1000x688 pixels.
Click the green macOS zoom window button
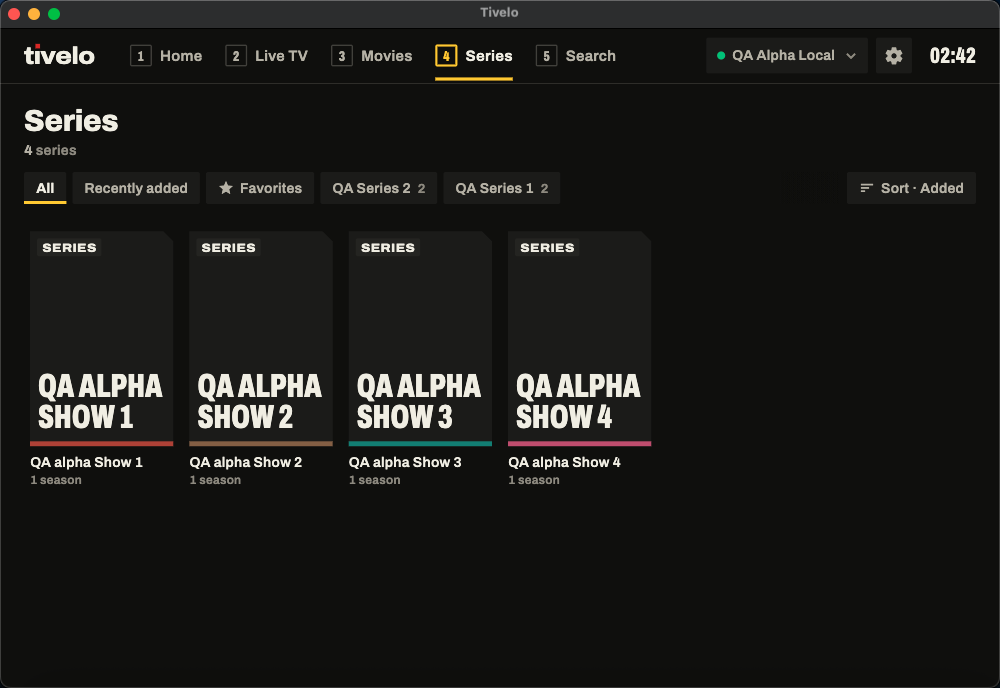tap(54, 14)
